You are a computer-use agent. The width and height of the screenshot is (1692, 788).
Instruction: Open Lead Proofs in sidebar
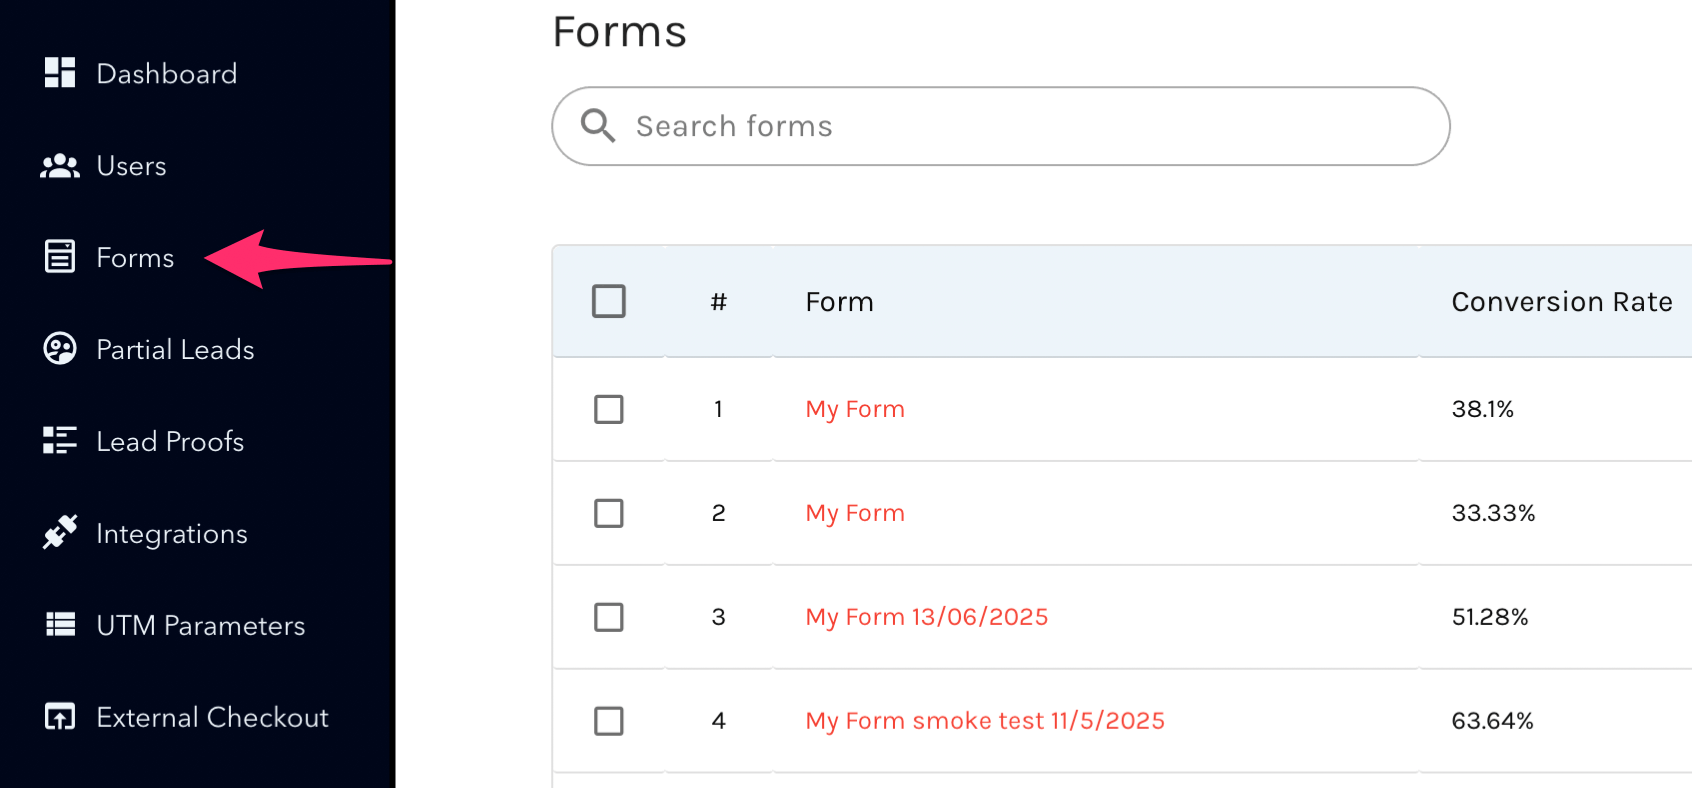click(x=170, y=441)
